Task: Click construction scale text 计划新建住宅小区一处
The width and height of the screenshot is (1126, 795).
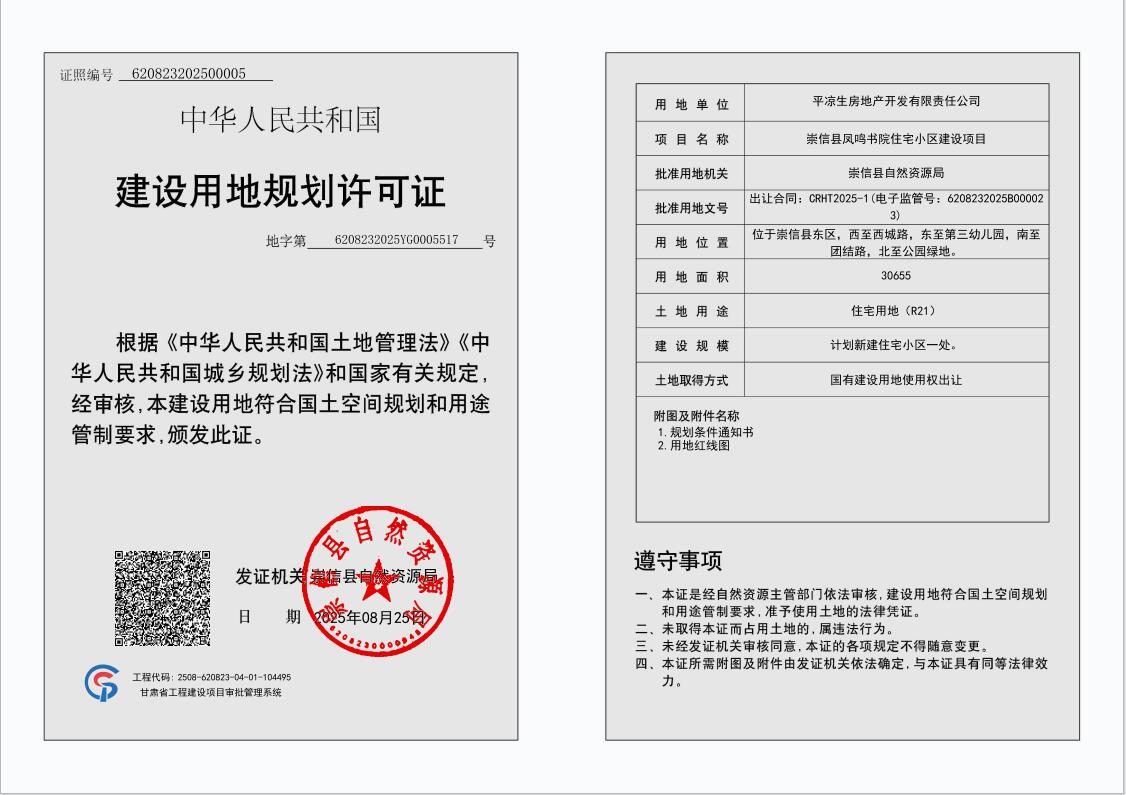Action: click(896, 345)
